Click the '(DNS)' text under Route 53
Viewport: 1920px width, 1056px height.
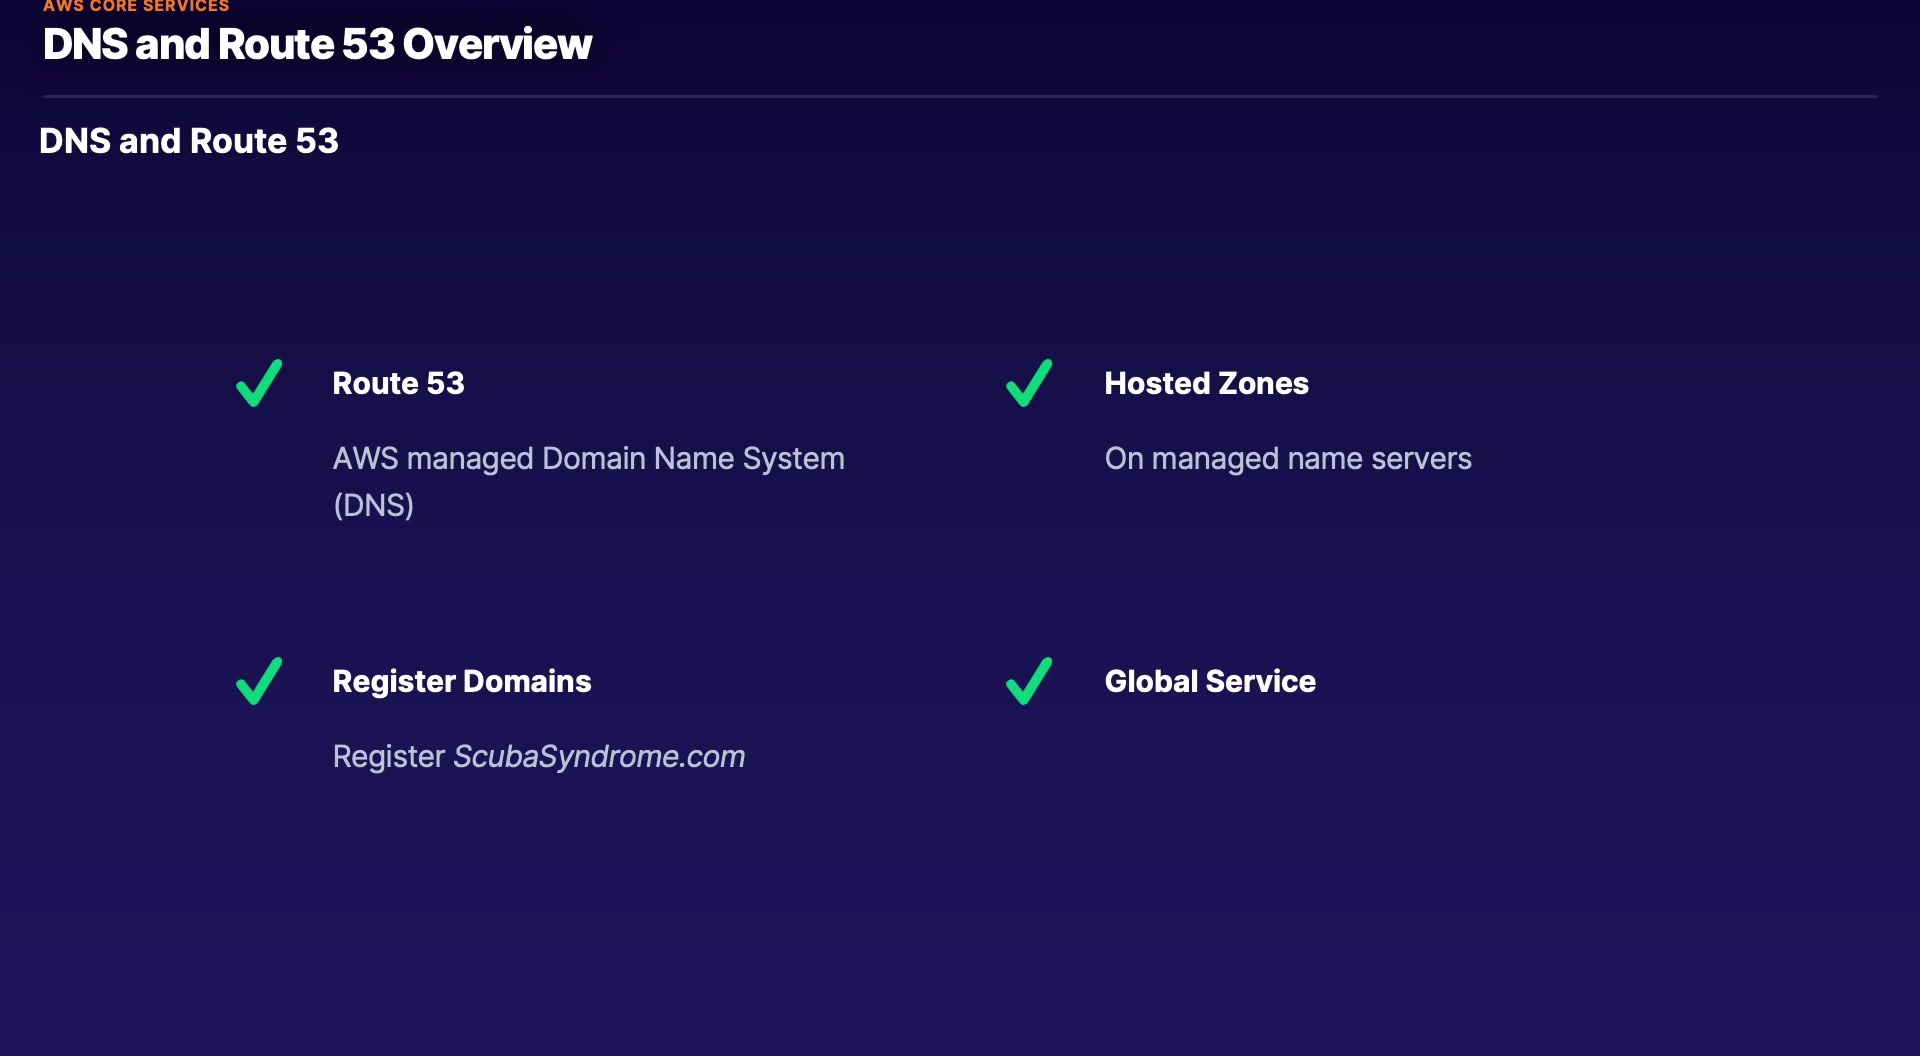click(373, 505)
